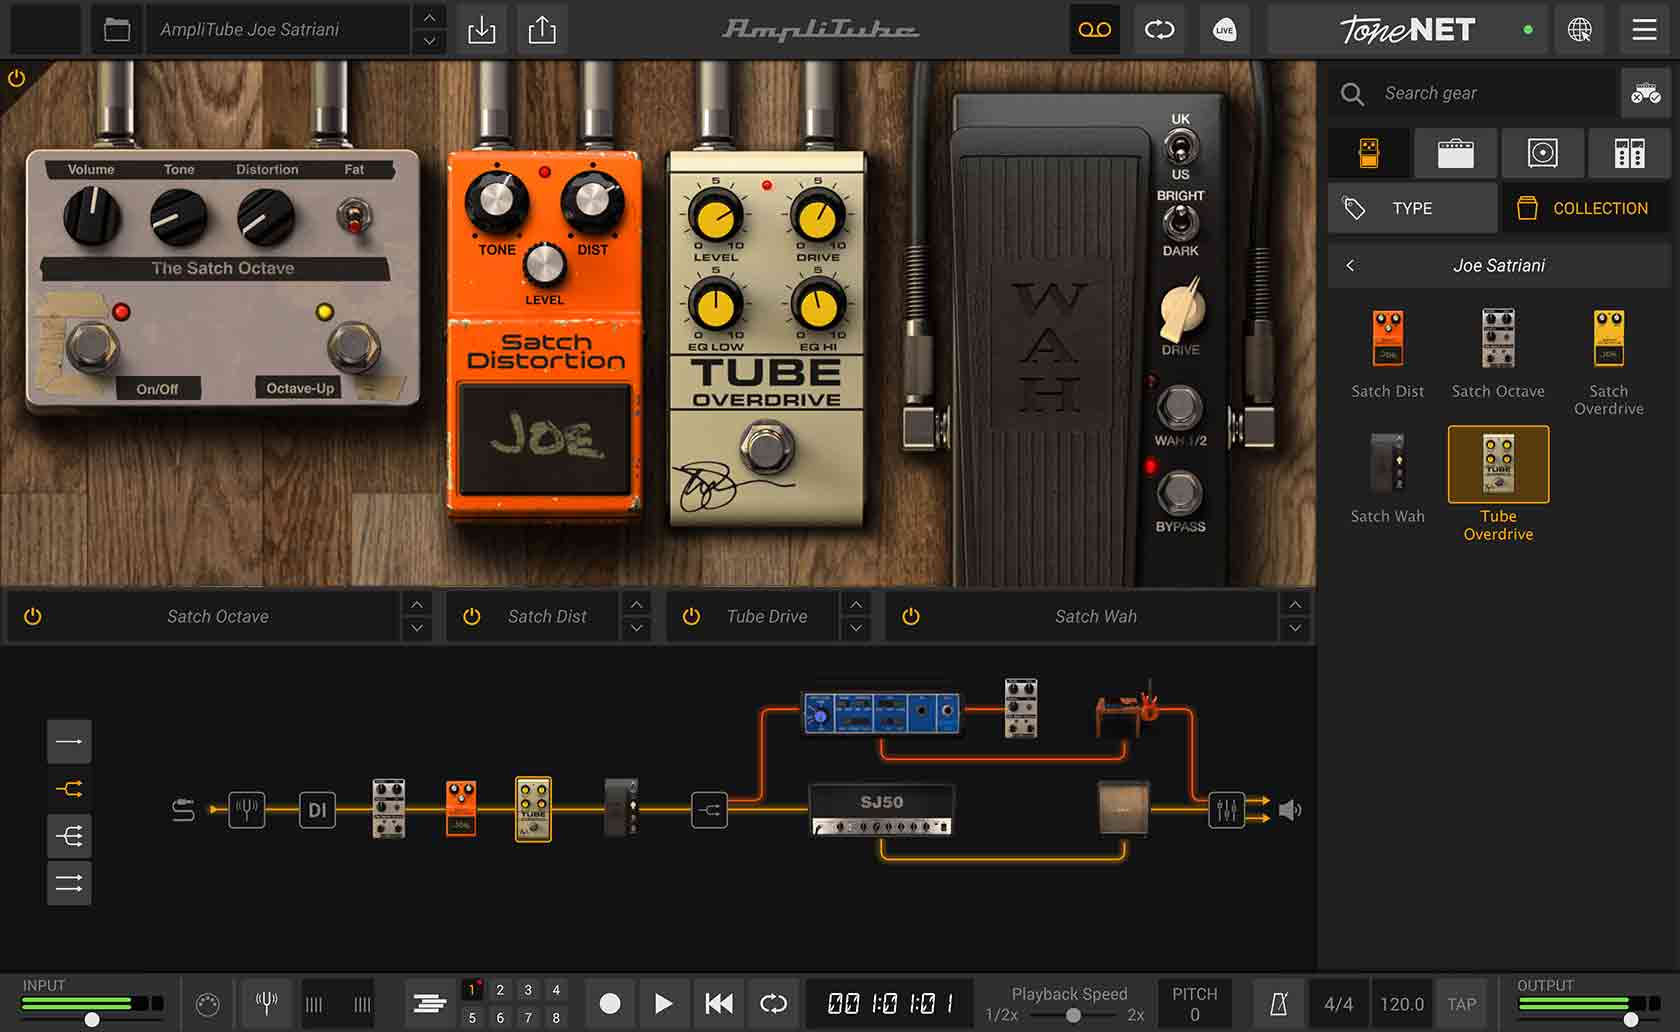Select the cabinets gear tab
The width and height of the screenshot is (1680, 1032).
pos(1542,153)
